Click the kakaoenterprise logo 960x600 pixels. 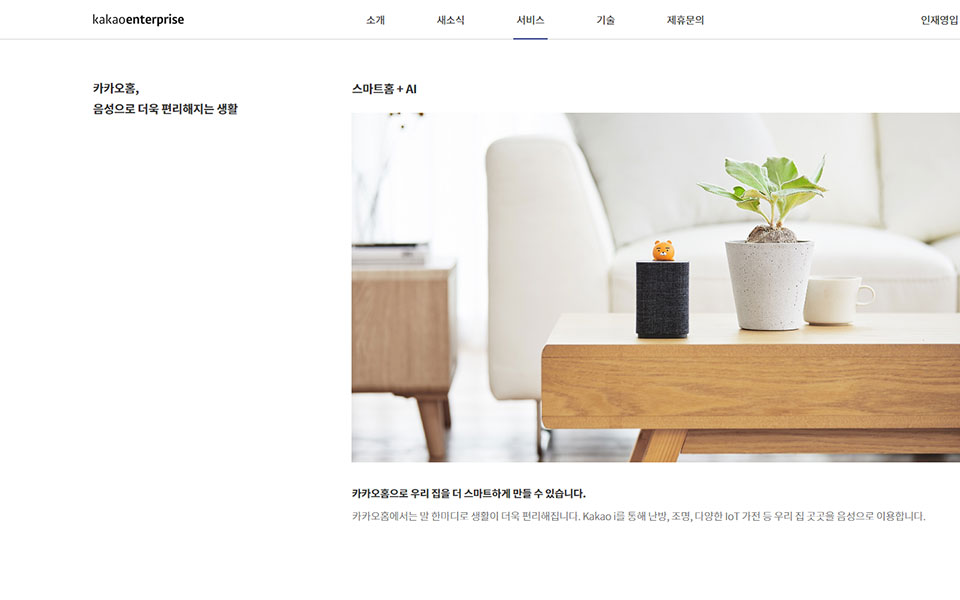tap(138, 20)
